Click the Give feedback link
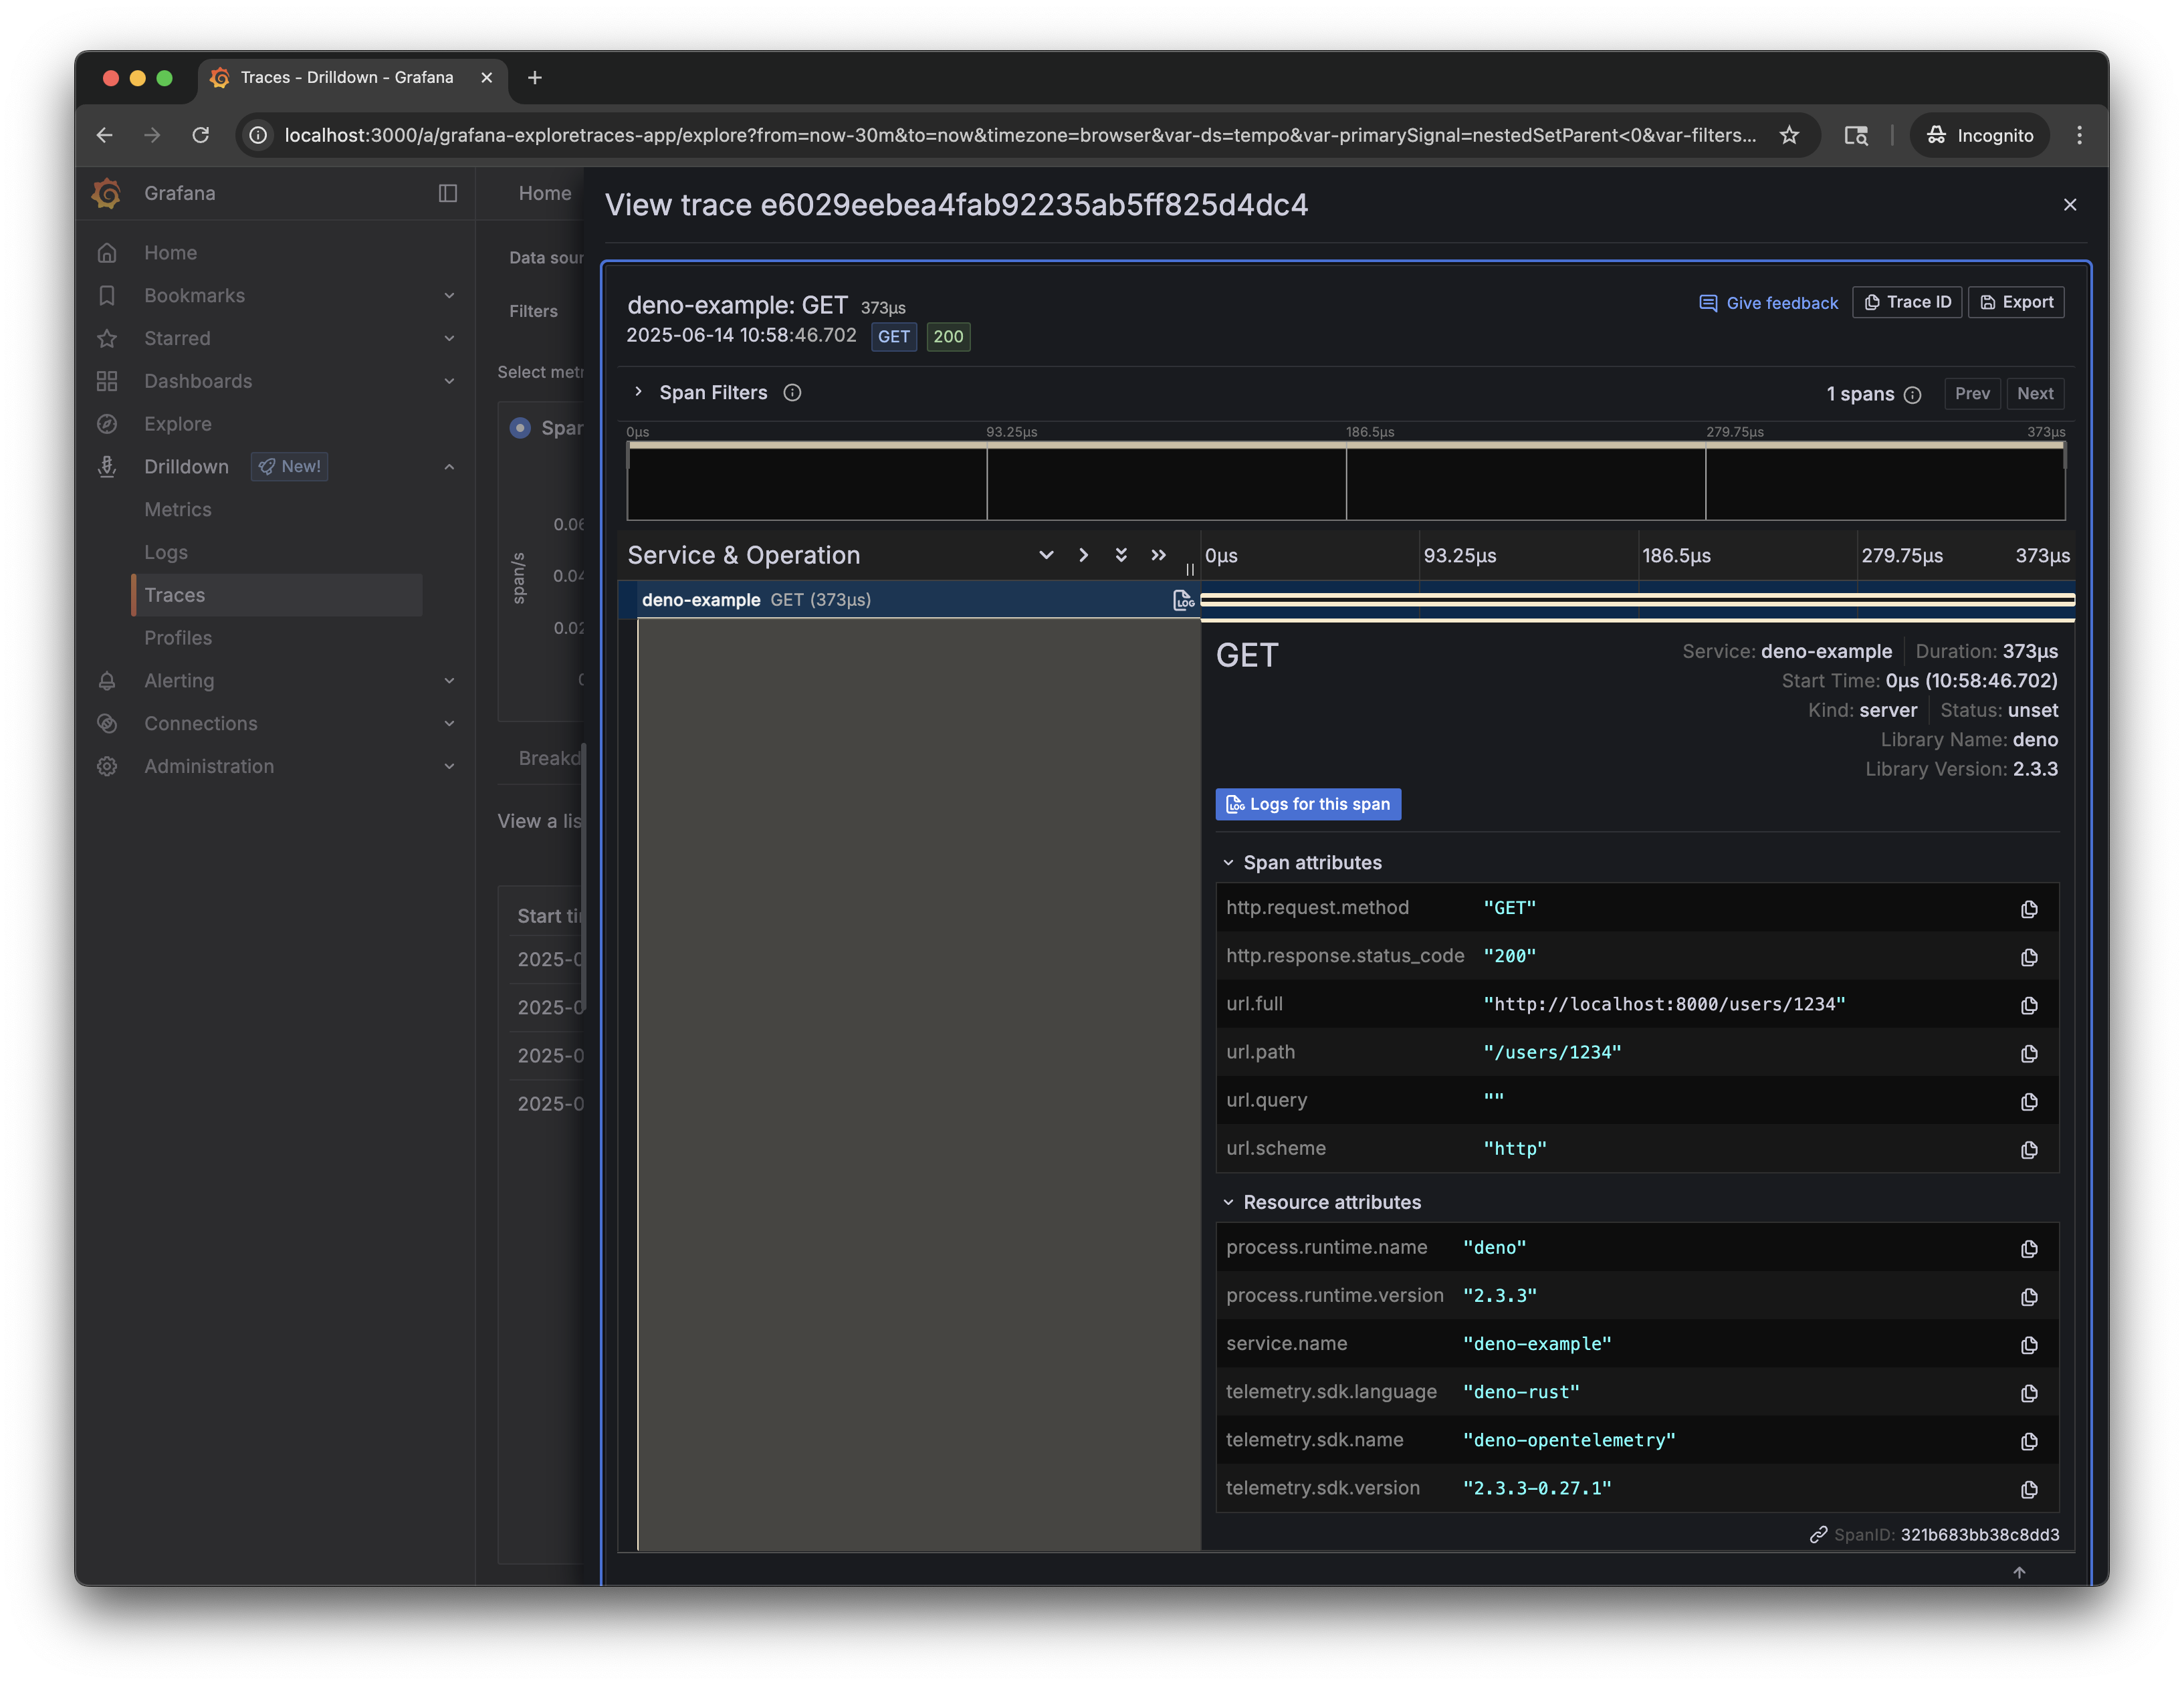This screenshot has width=2184, height=1685. coord(1768,303)
